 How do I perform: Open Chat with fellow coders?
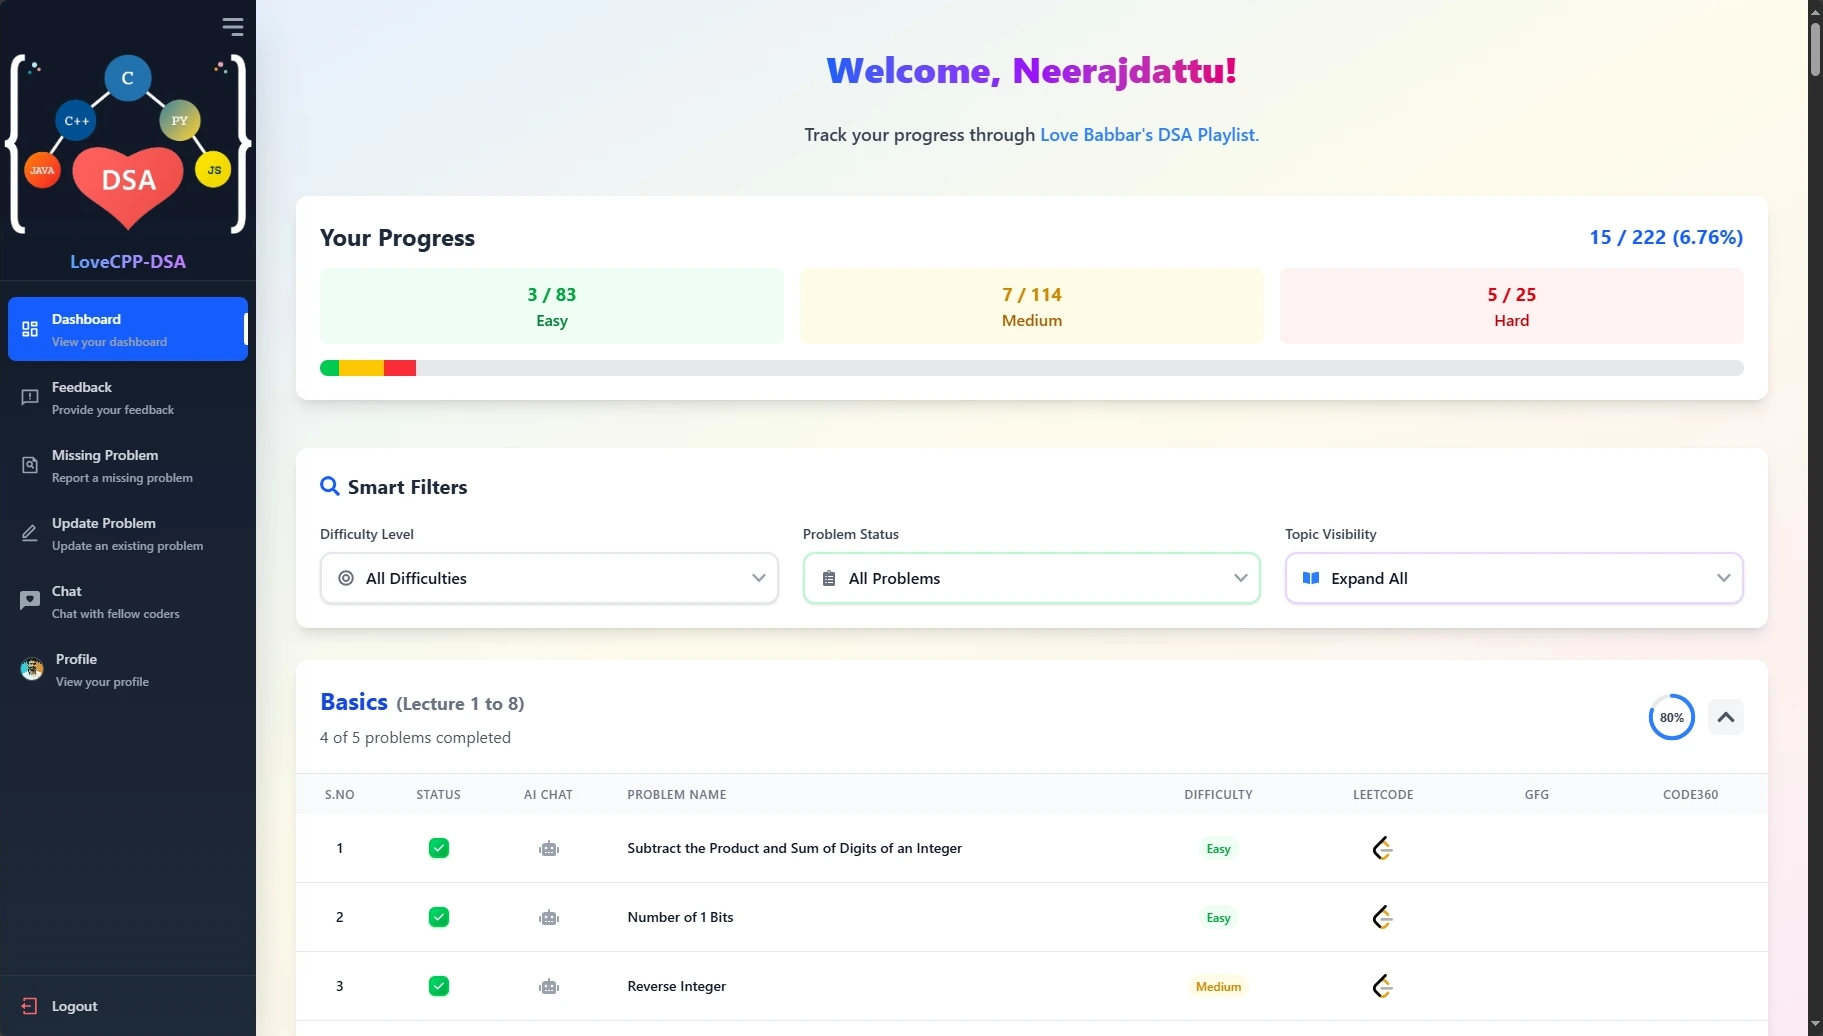coord(31,601)
